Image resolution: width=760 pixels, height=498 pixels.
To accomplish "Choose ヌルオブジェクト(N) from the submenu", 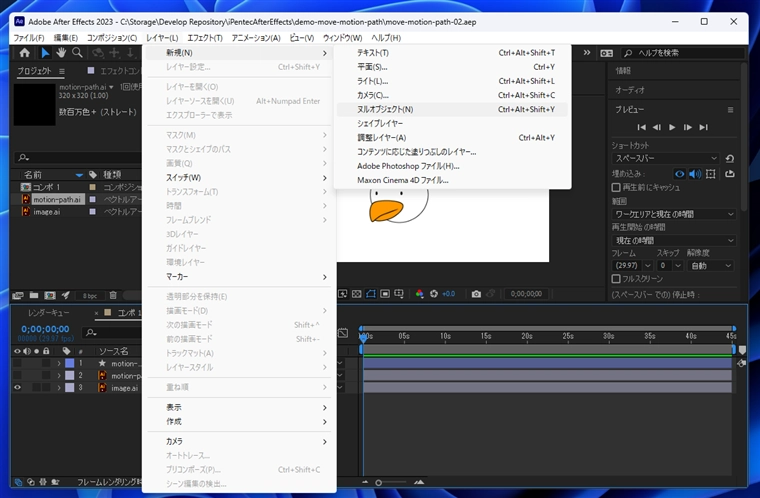I will pyautogui.click(x=385, y=109).
